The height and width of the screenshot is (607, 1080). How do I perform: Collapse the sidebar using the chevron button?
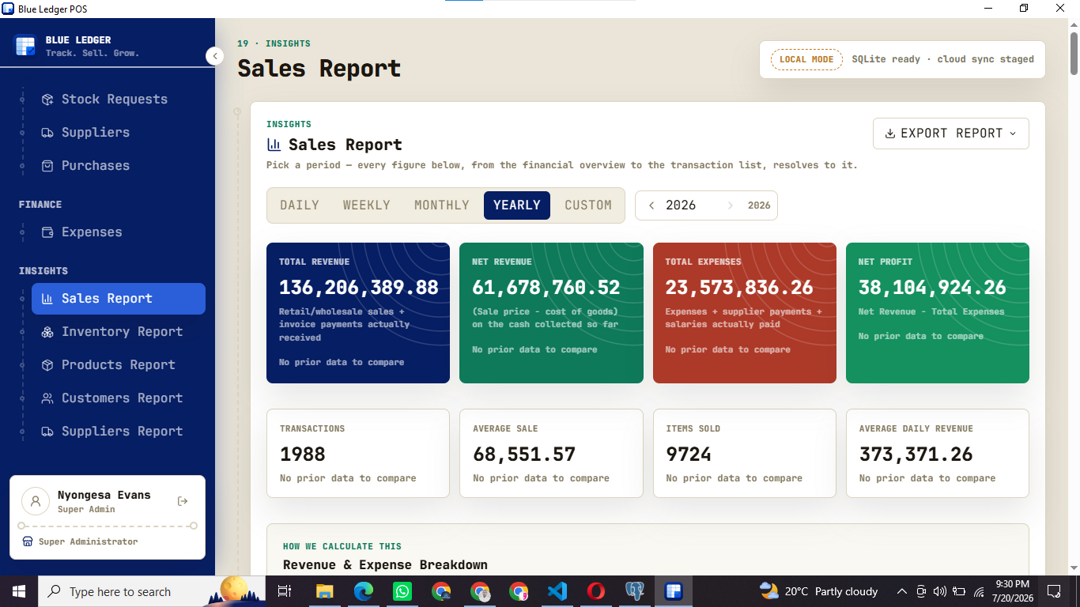(x=215, y=56)
